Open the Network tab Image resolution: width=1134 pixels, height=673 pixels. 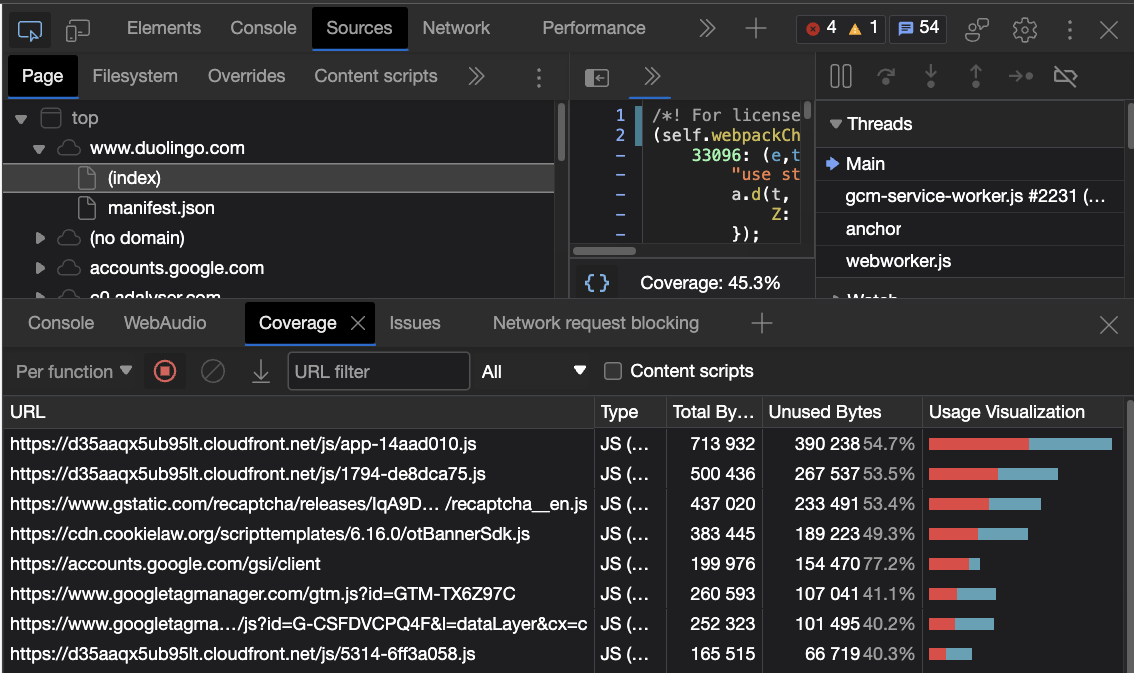coord(456,28)
